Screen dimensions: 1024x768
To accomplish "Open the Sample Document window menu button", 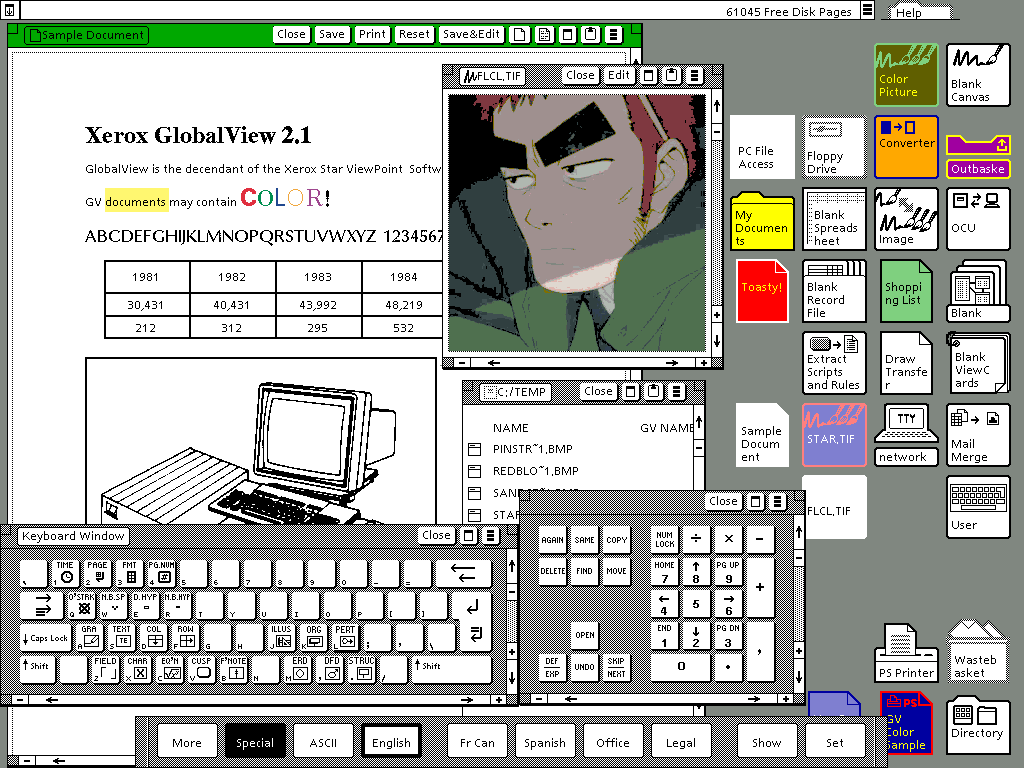I will point(612,34).
